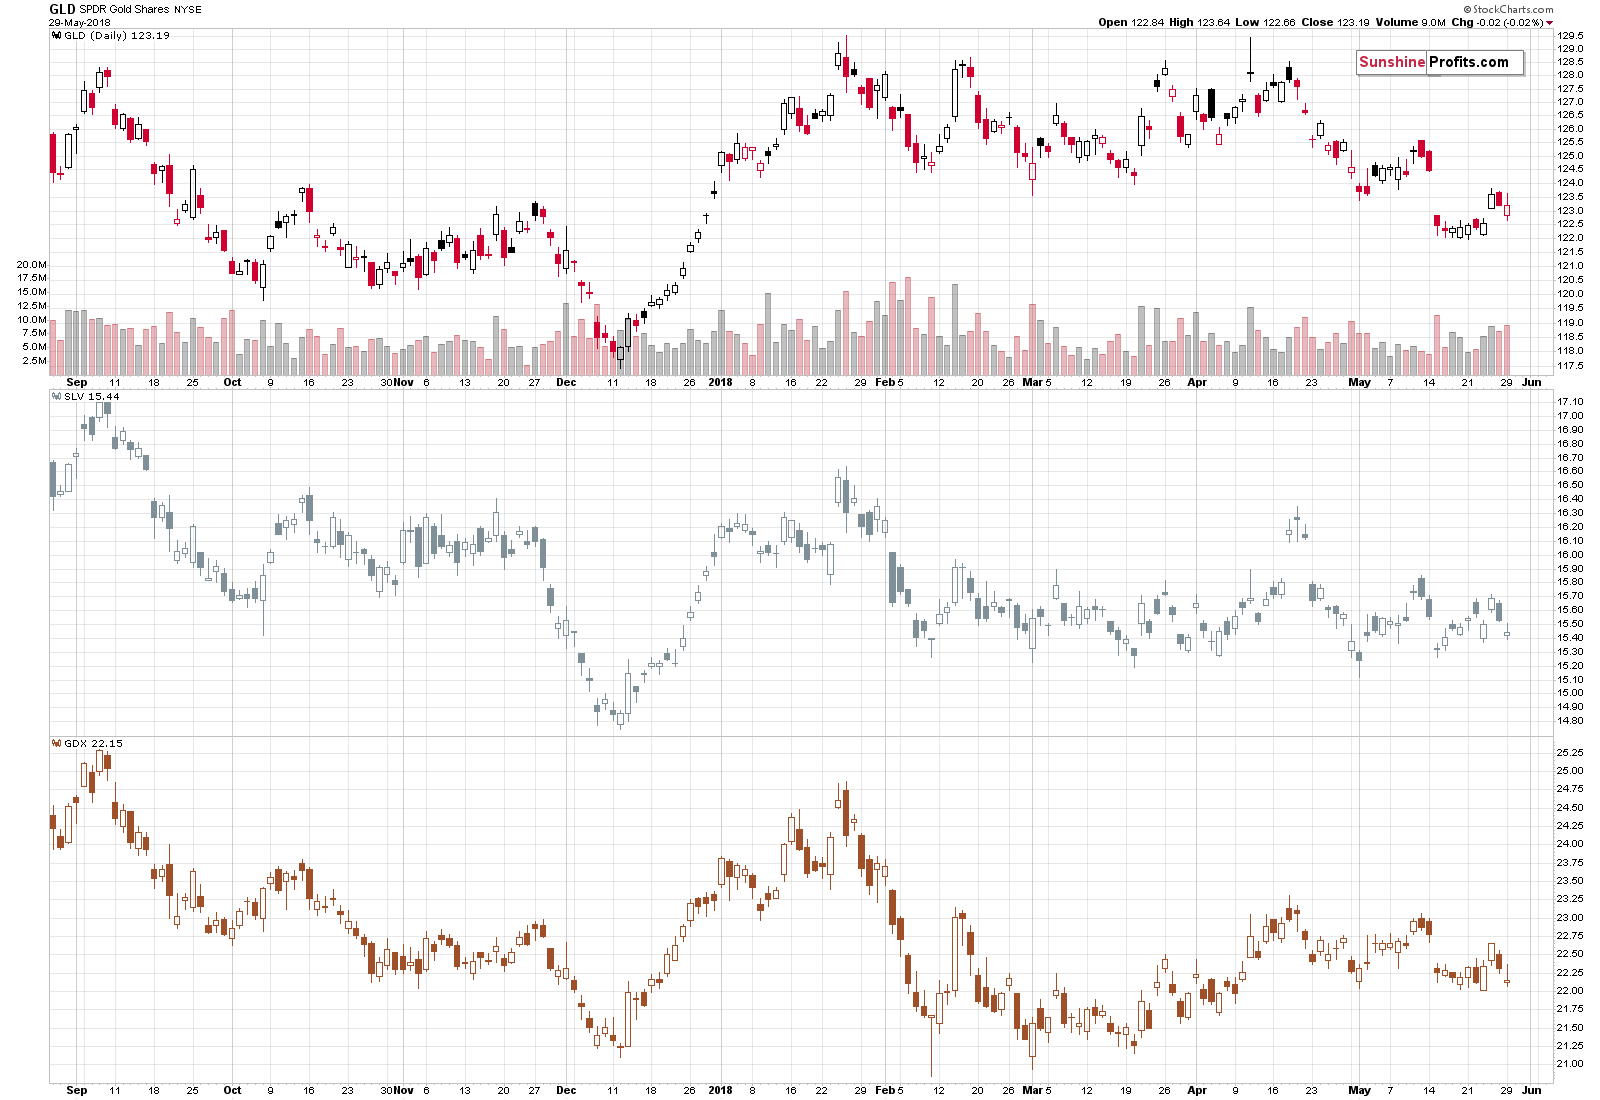This screenshot has height=1100, width=1600.
Task: Click the red down arrow beside Chg
Action: pos(1549,22)
